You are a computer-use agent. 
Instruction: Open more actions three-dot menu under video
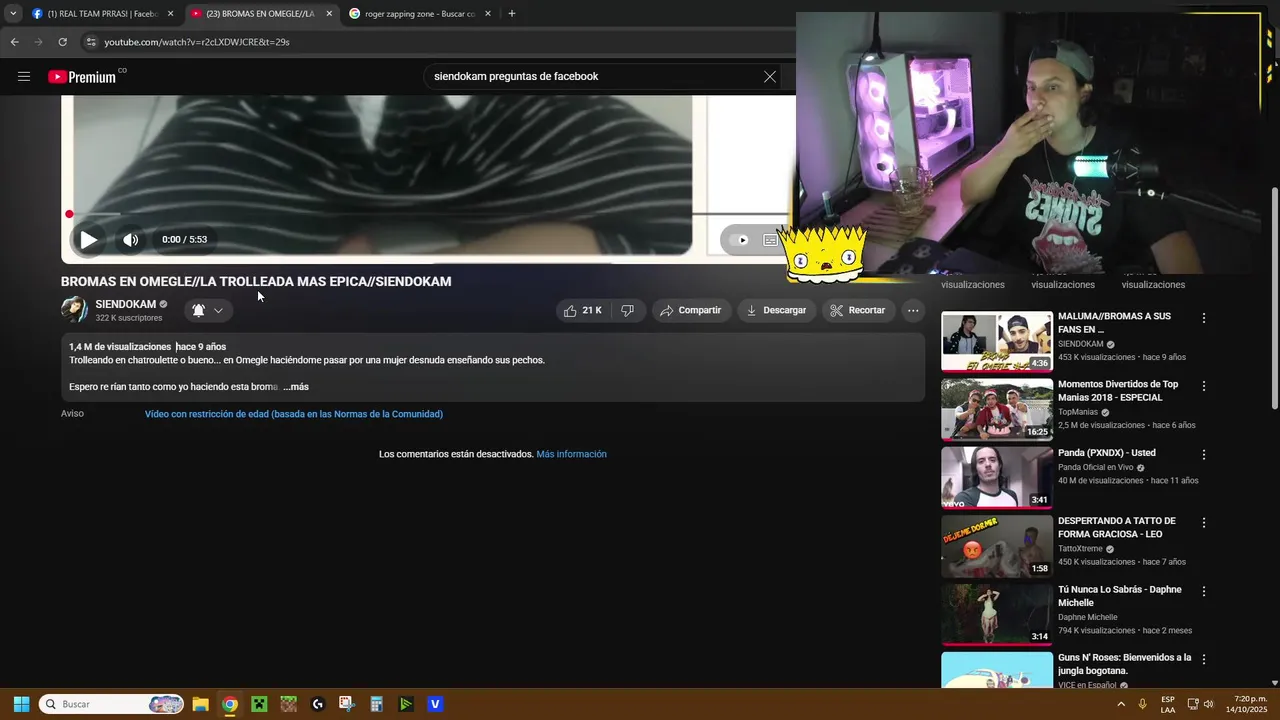(913, 311)
